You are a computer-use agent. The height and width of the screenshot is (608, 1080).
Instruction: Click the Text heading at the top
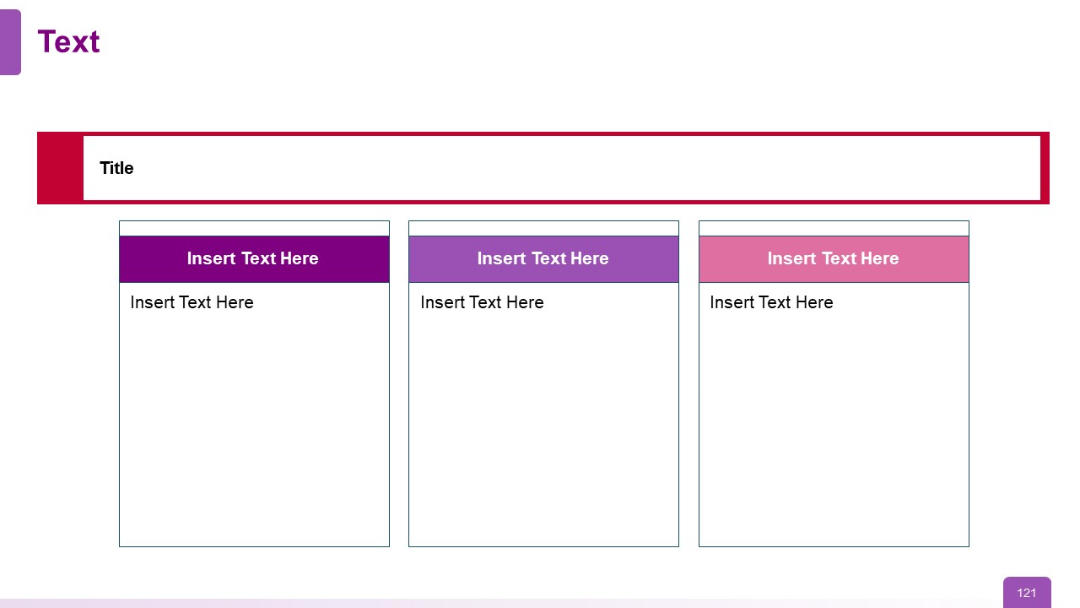(68, 42)
